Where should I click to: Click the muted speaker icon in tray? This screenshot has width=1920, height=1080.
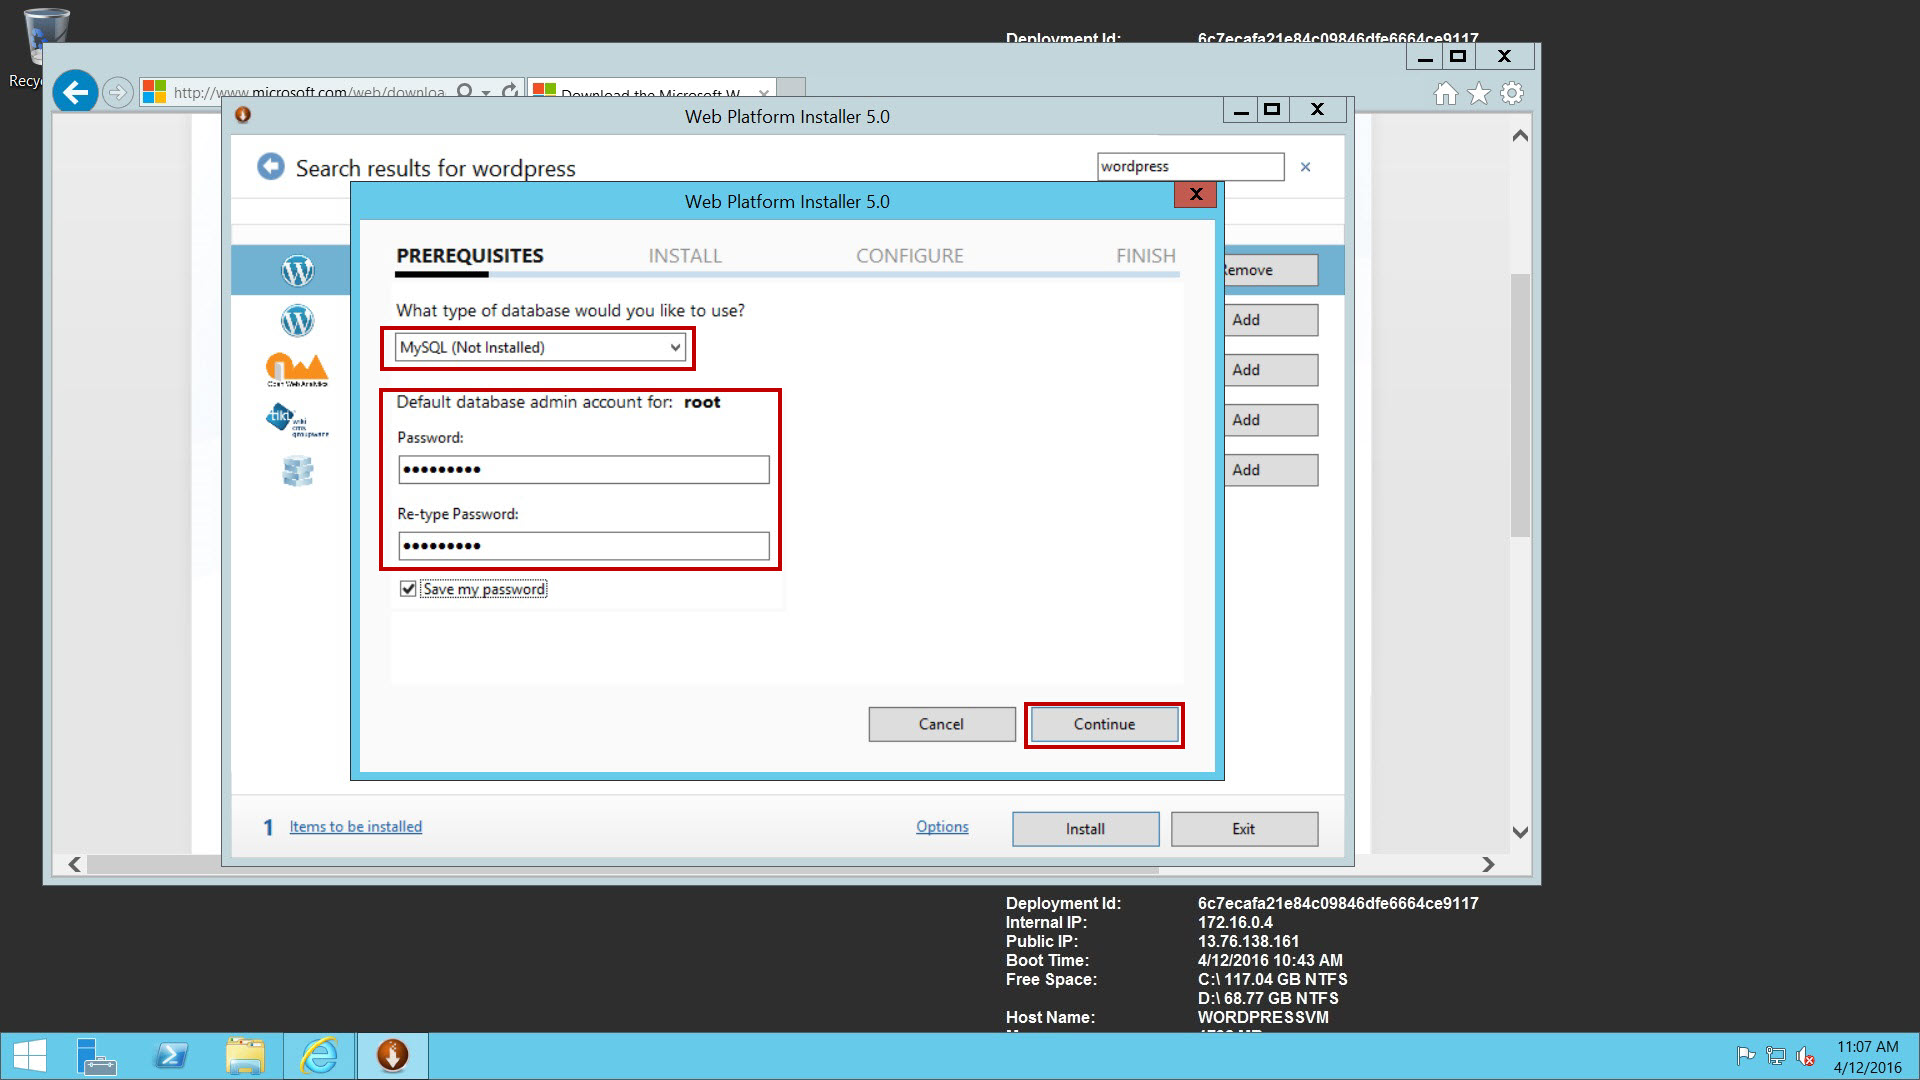coord(1806,1056)
